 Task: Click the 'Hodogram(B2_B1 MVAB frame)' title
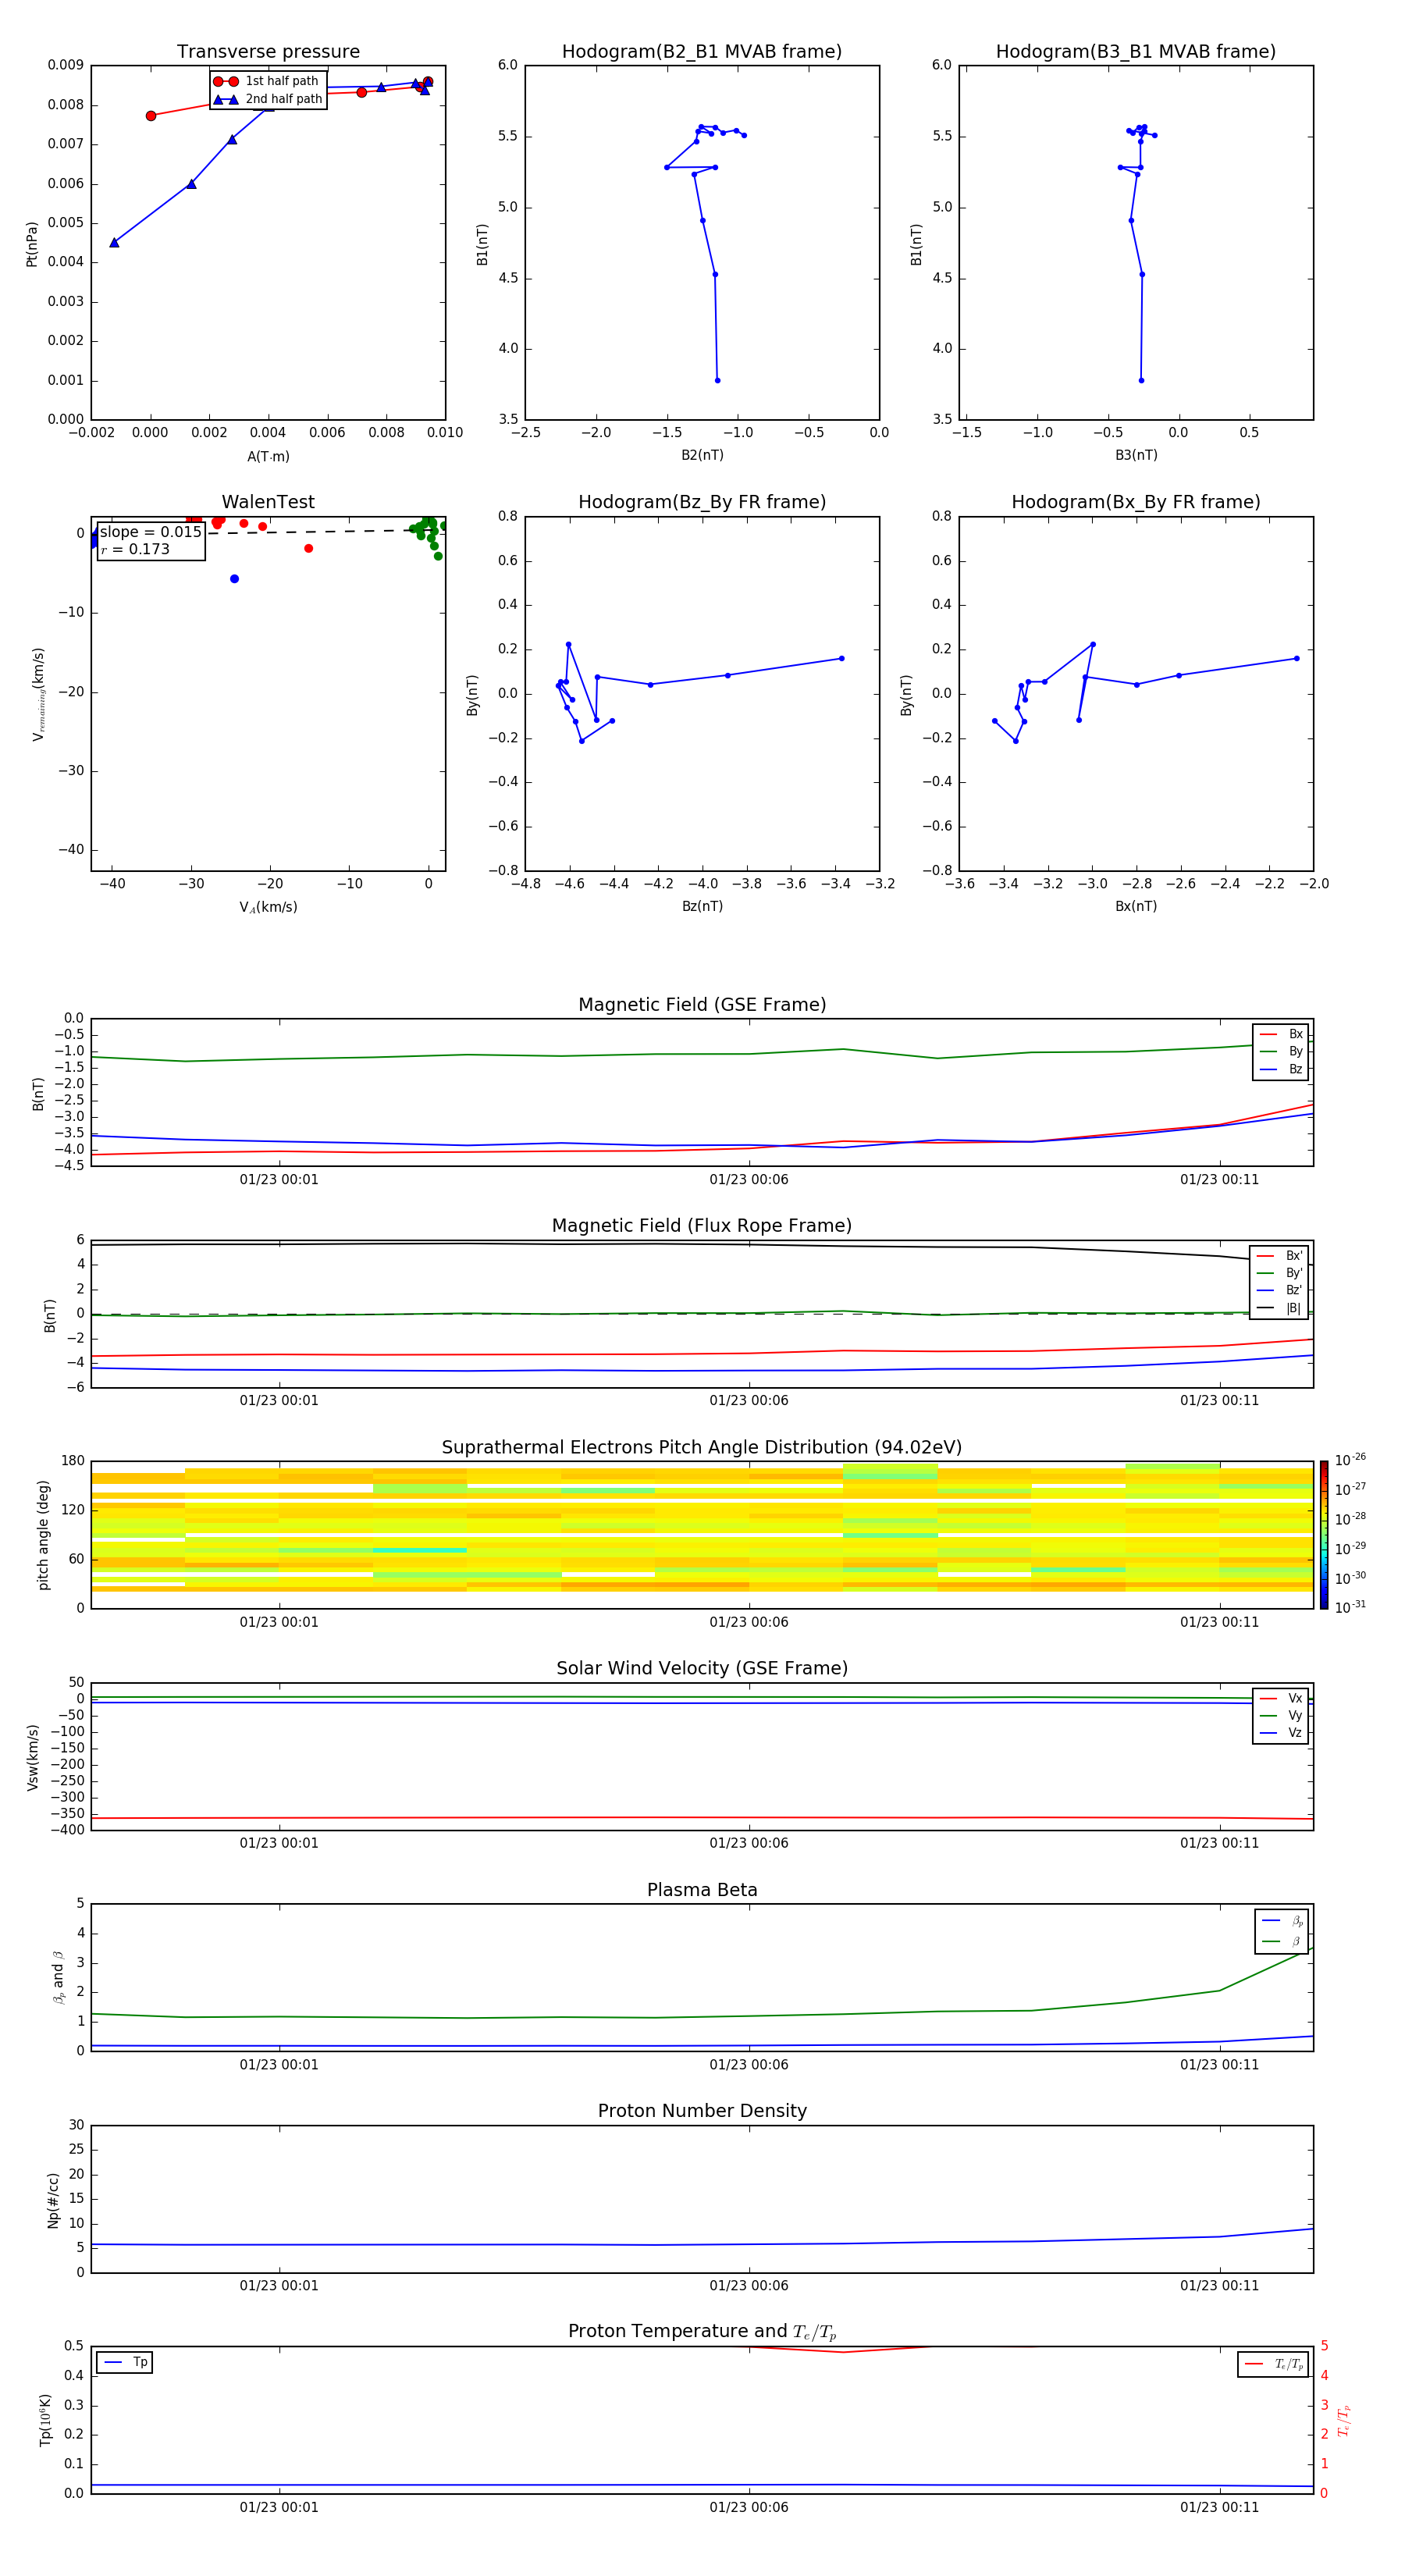tap(702, 52)
